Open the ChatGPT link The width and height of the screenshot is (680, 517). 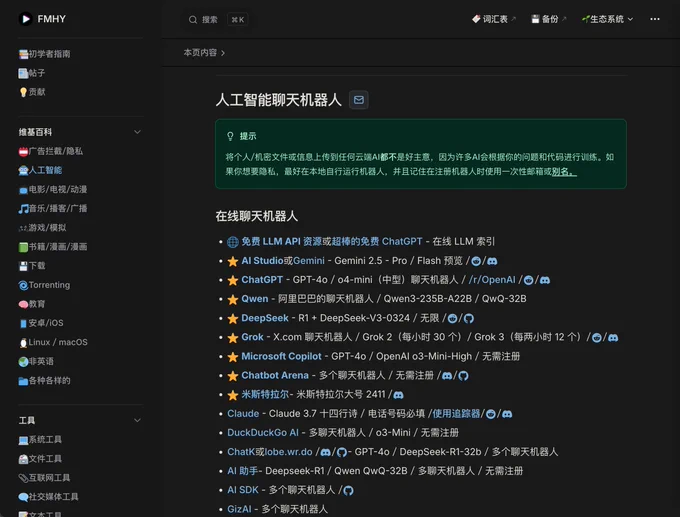click(x=262, y=280)
